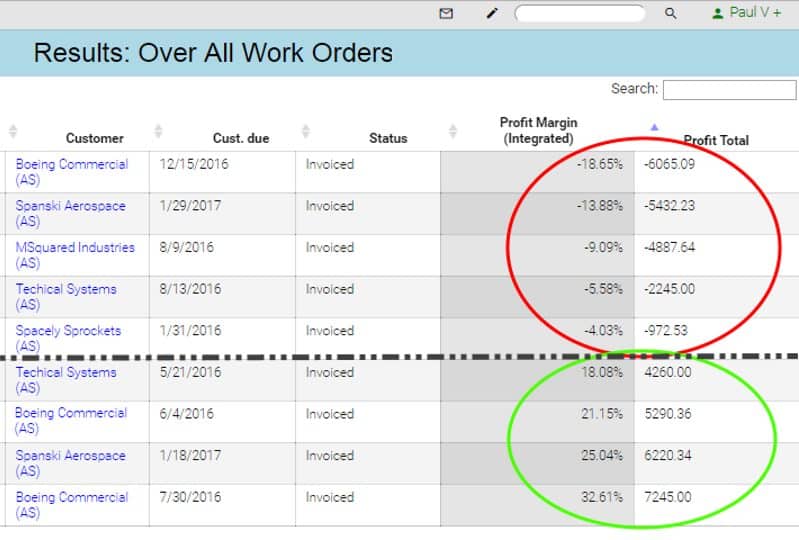
Task: Click the Status column header
Action: coord(388,138)
